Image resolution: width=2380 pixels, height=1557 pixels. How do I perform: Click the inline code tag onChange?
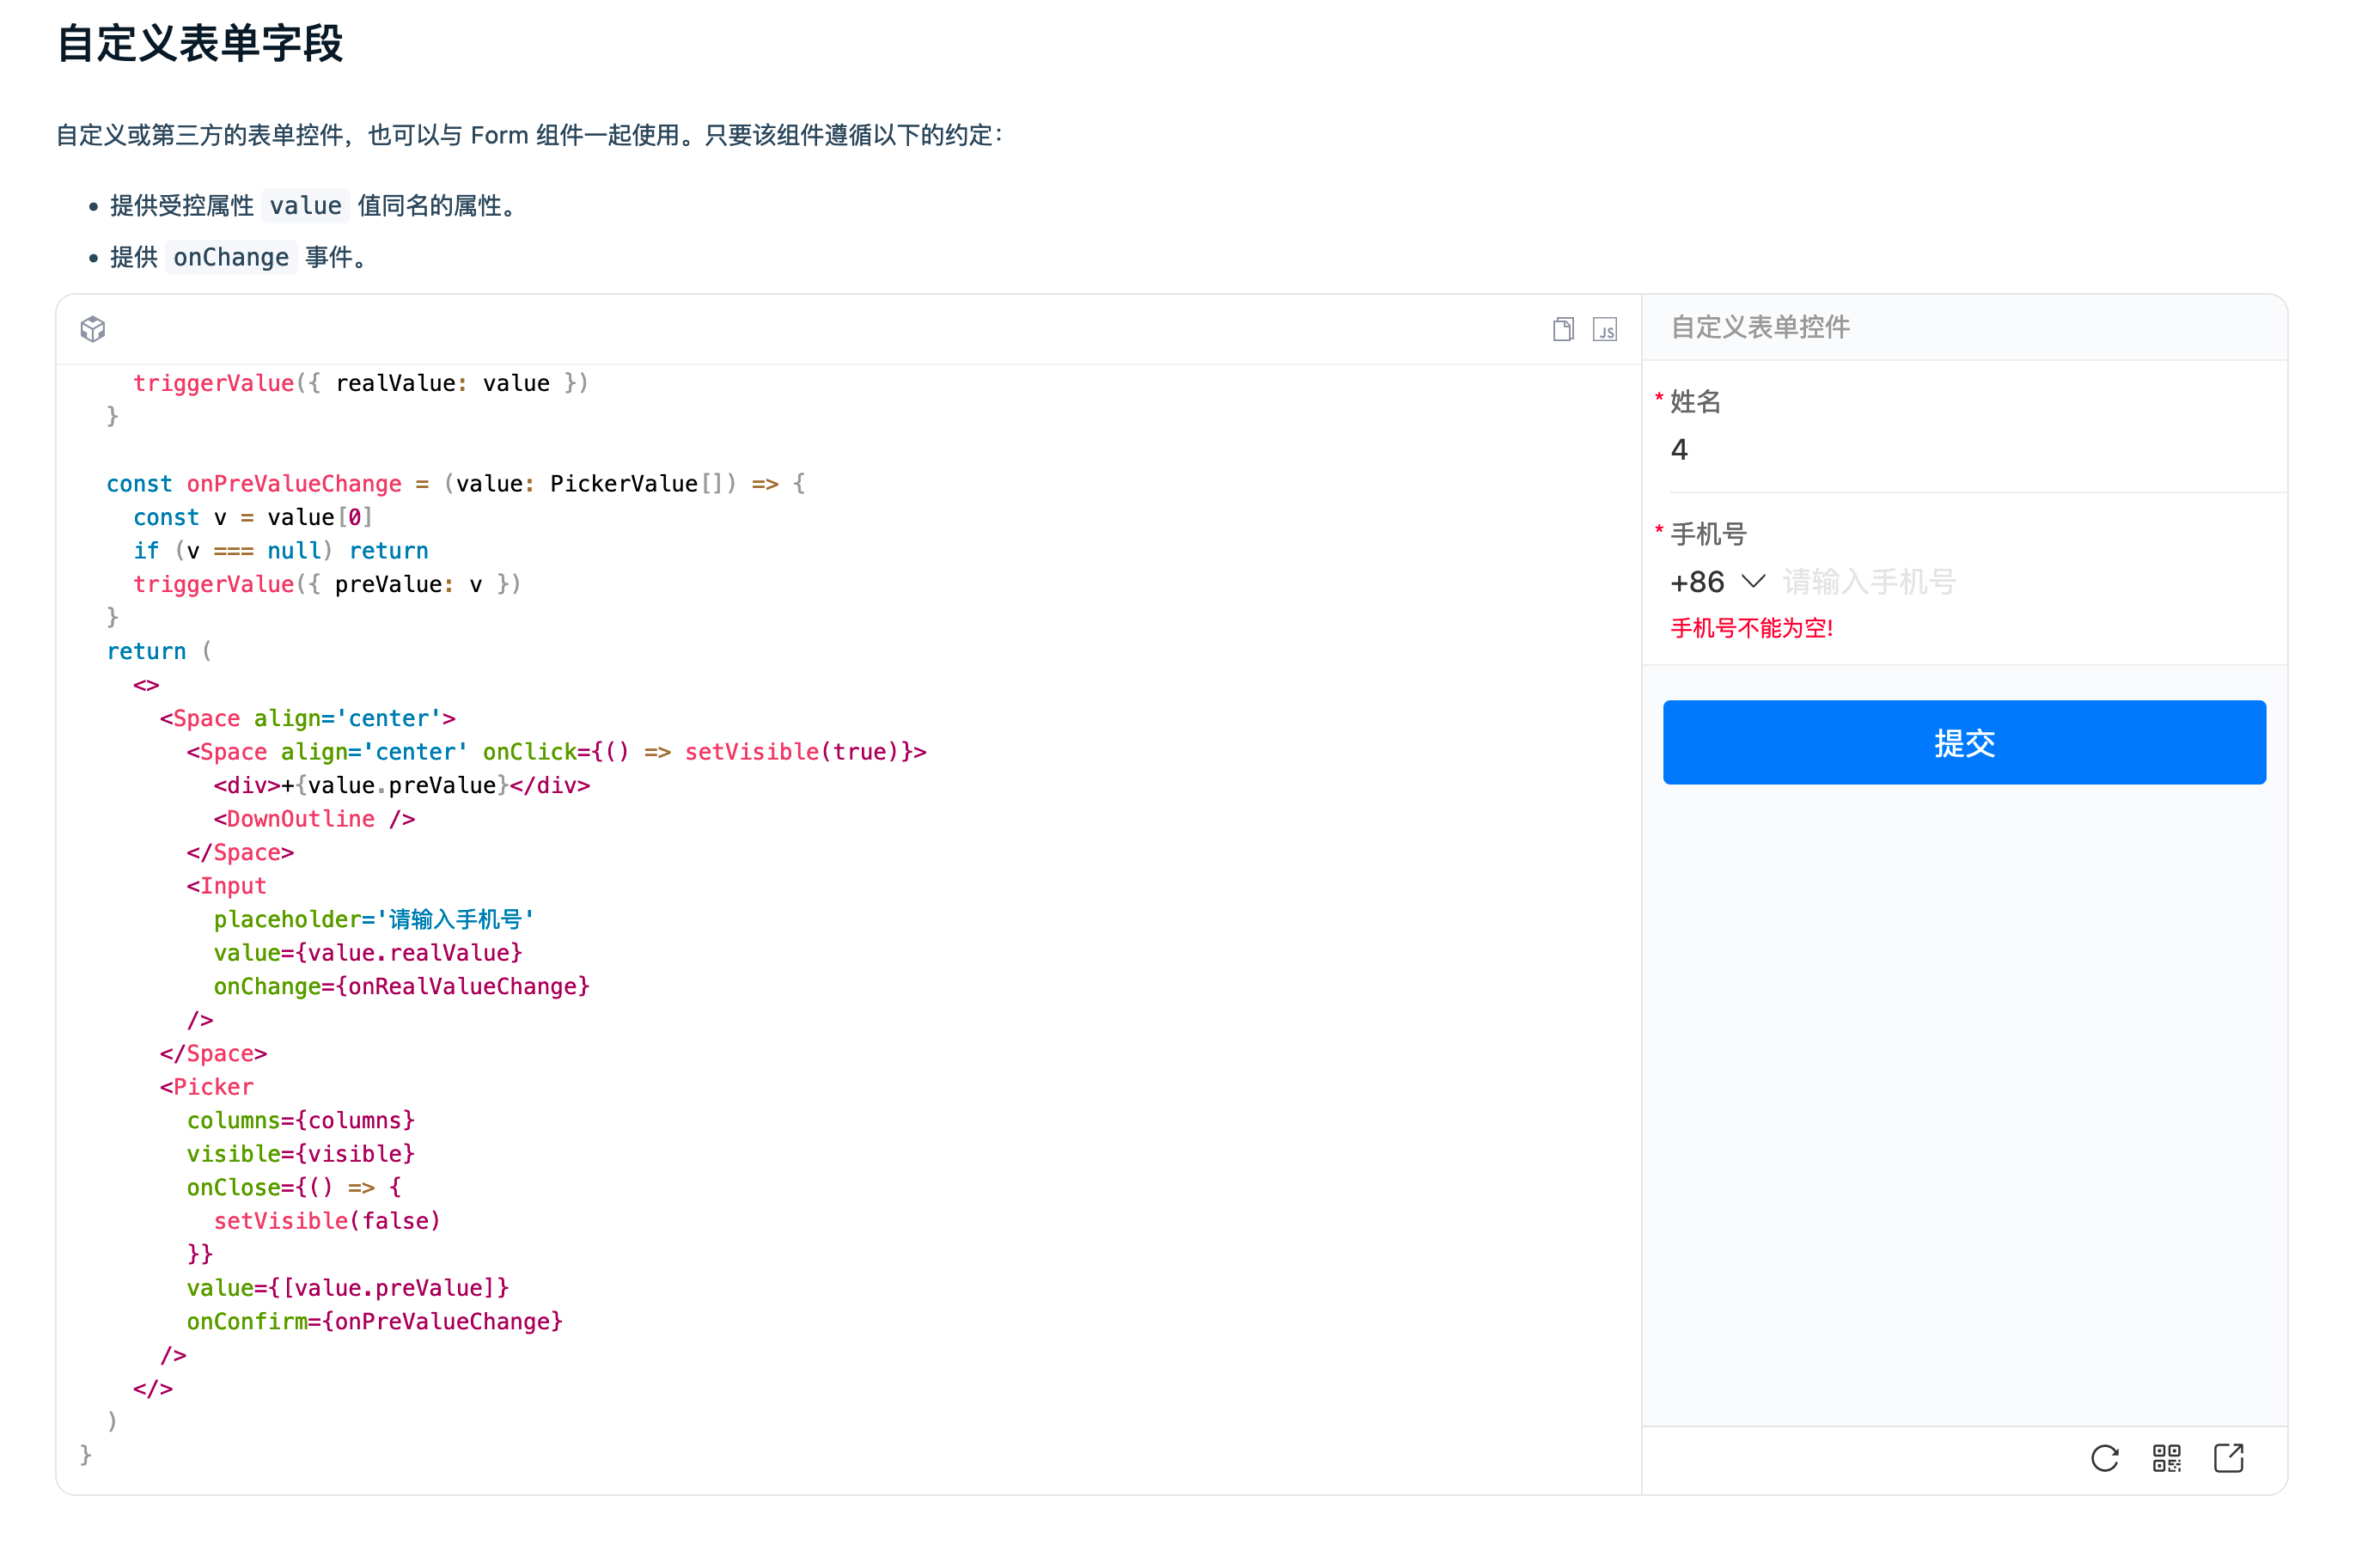[231, 258]
